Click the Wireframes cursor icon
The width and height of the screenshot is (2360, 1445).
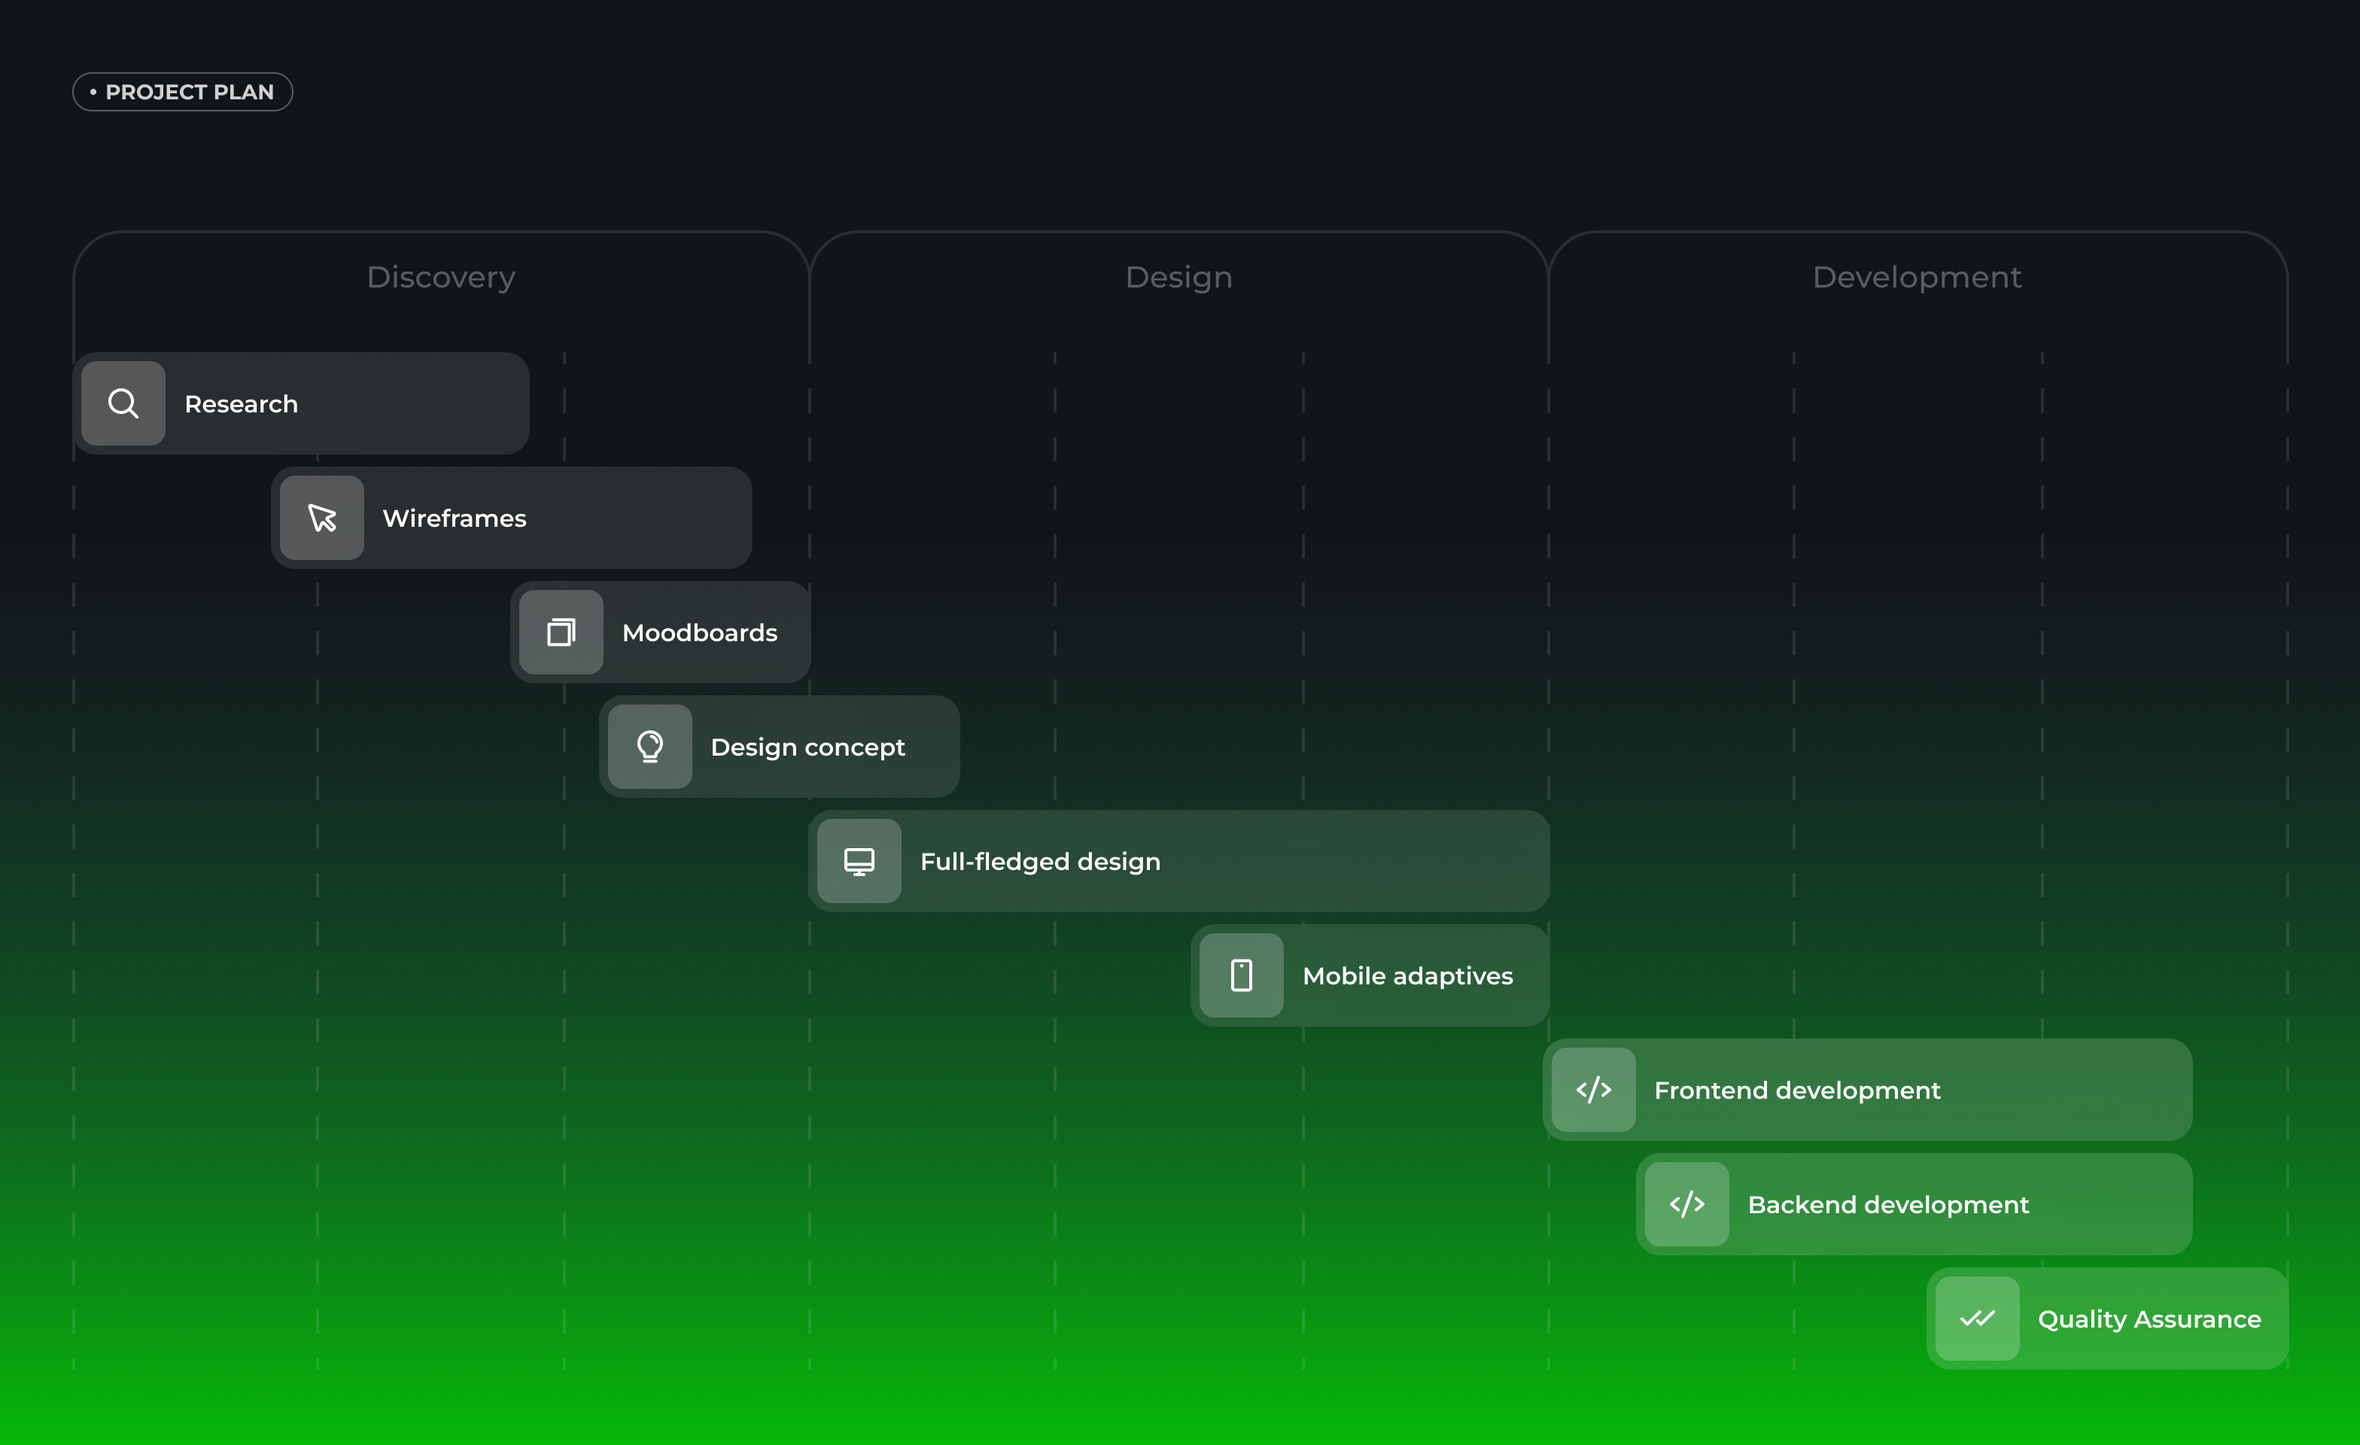click(322, 518)
